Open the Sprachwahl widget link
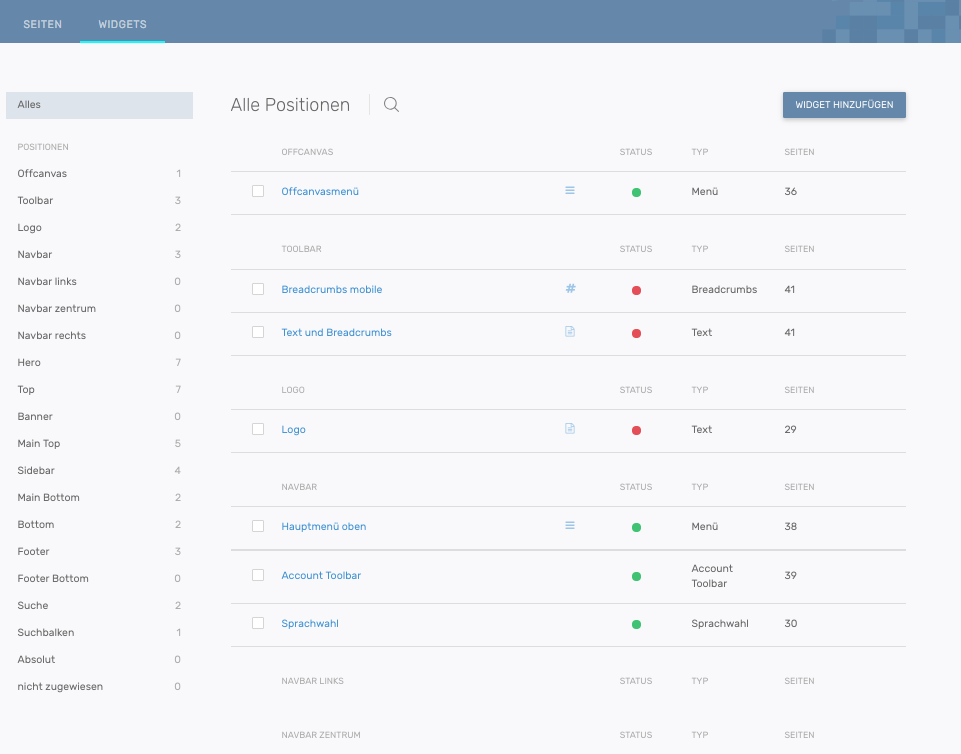This screenshot has height=754, width=961. point(309,623)
